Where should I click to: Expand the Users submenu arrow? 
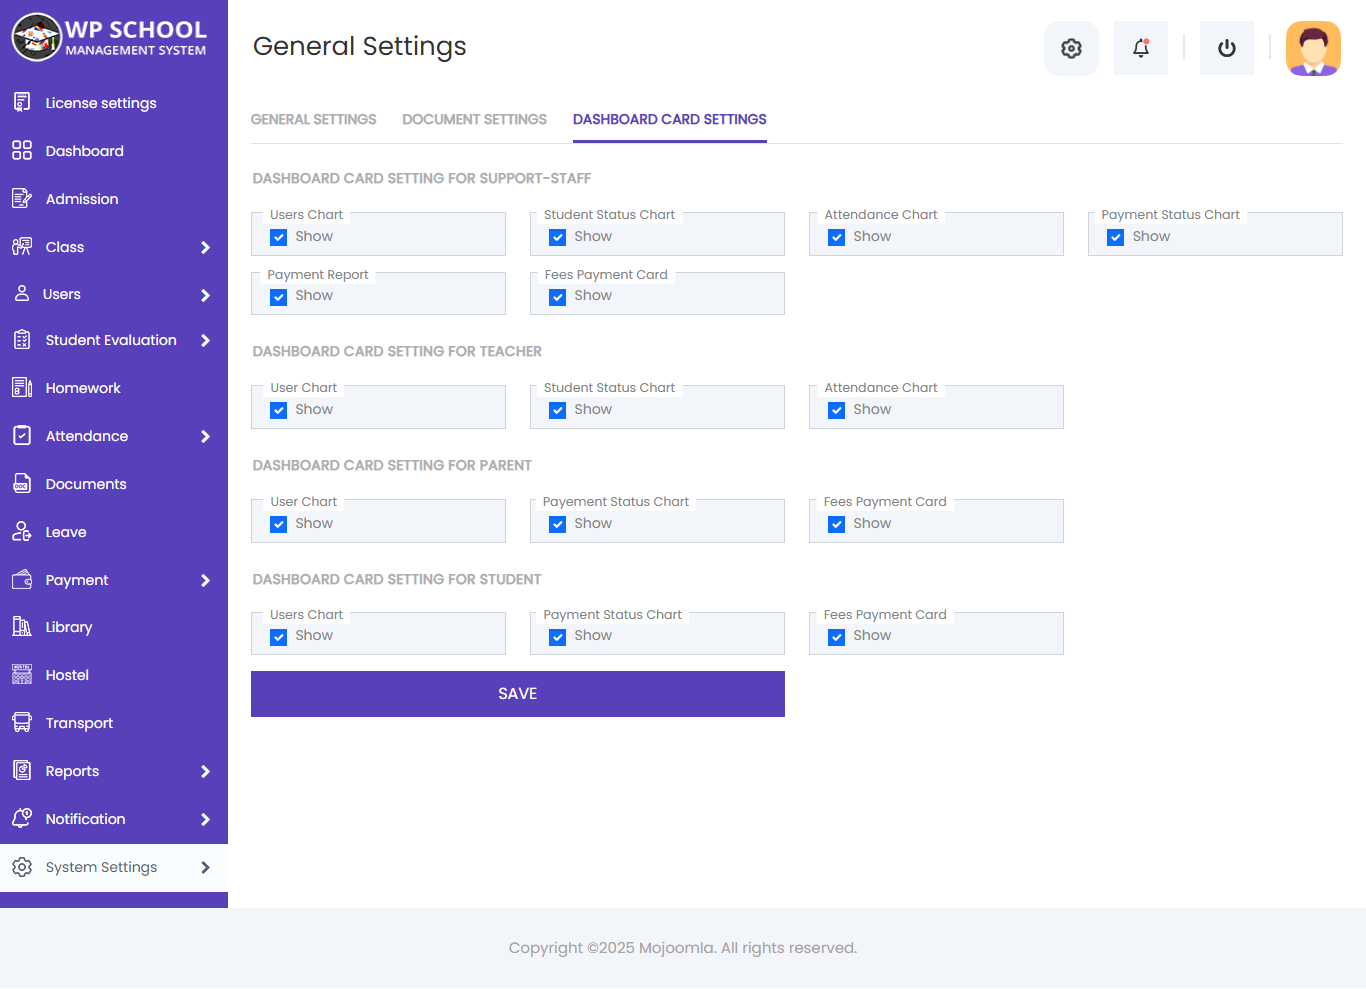tap(205, 295)
